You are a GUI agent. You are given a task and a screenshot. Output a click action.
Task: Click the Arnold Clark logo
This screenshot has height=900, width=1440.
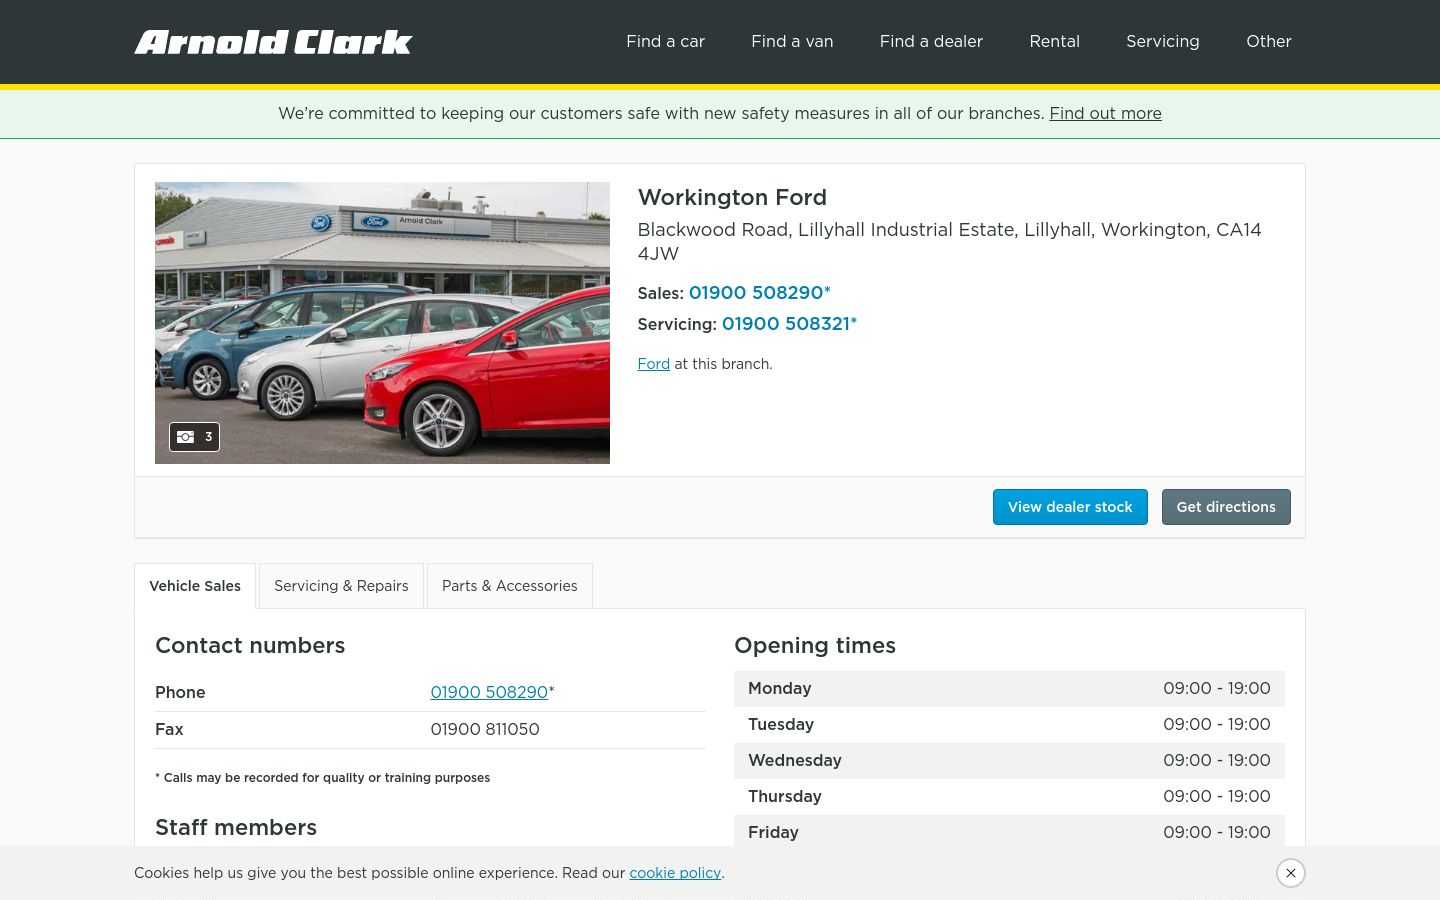click(273, 42)
